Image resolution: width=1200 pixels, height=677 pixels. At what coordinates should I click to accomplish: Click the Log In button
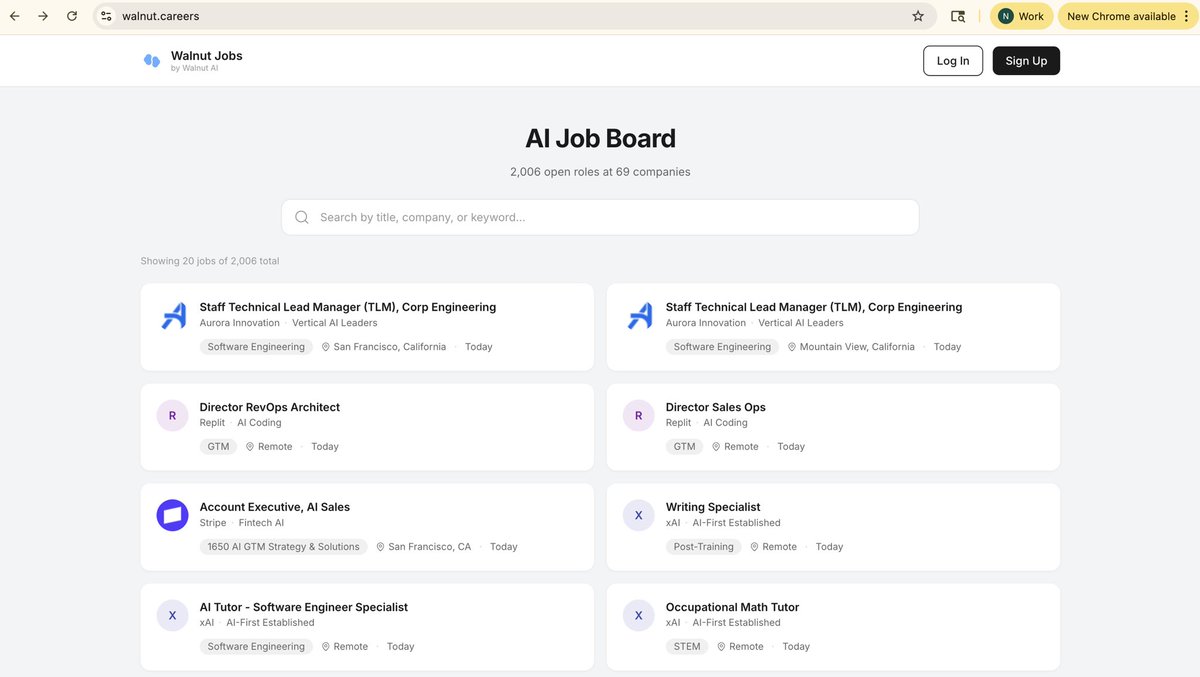(x=952, y=60)
